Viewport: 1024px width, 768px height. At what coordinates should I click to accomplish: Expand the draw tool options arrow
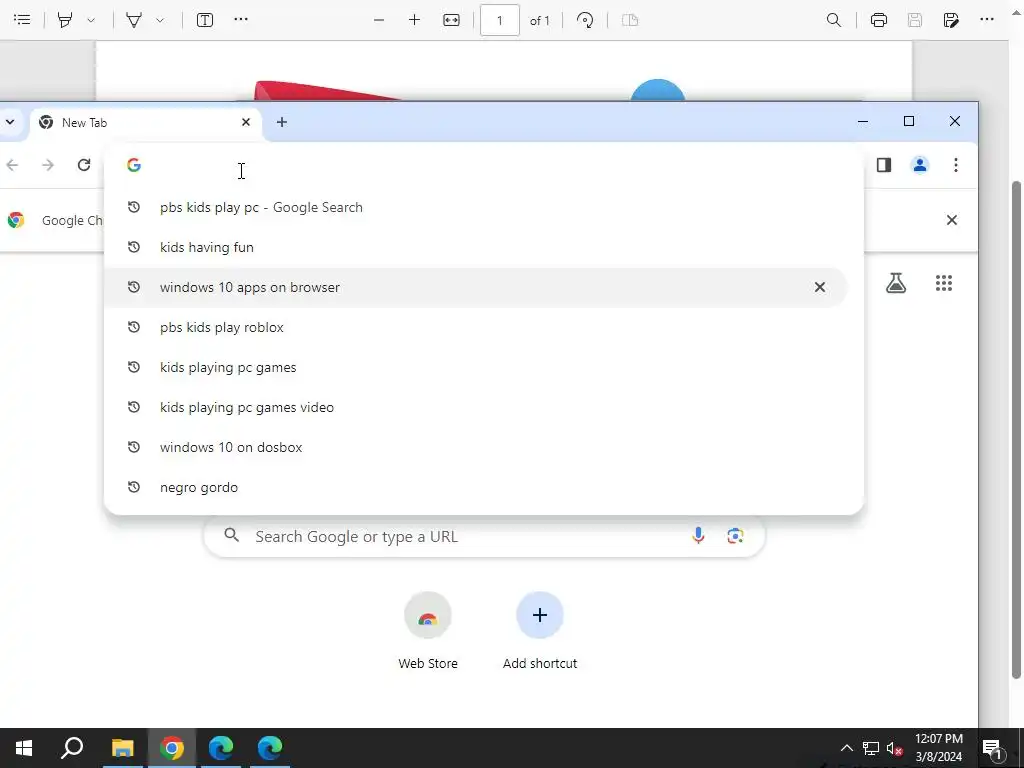pyautogui.click(x=159, y=20)
